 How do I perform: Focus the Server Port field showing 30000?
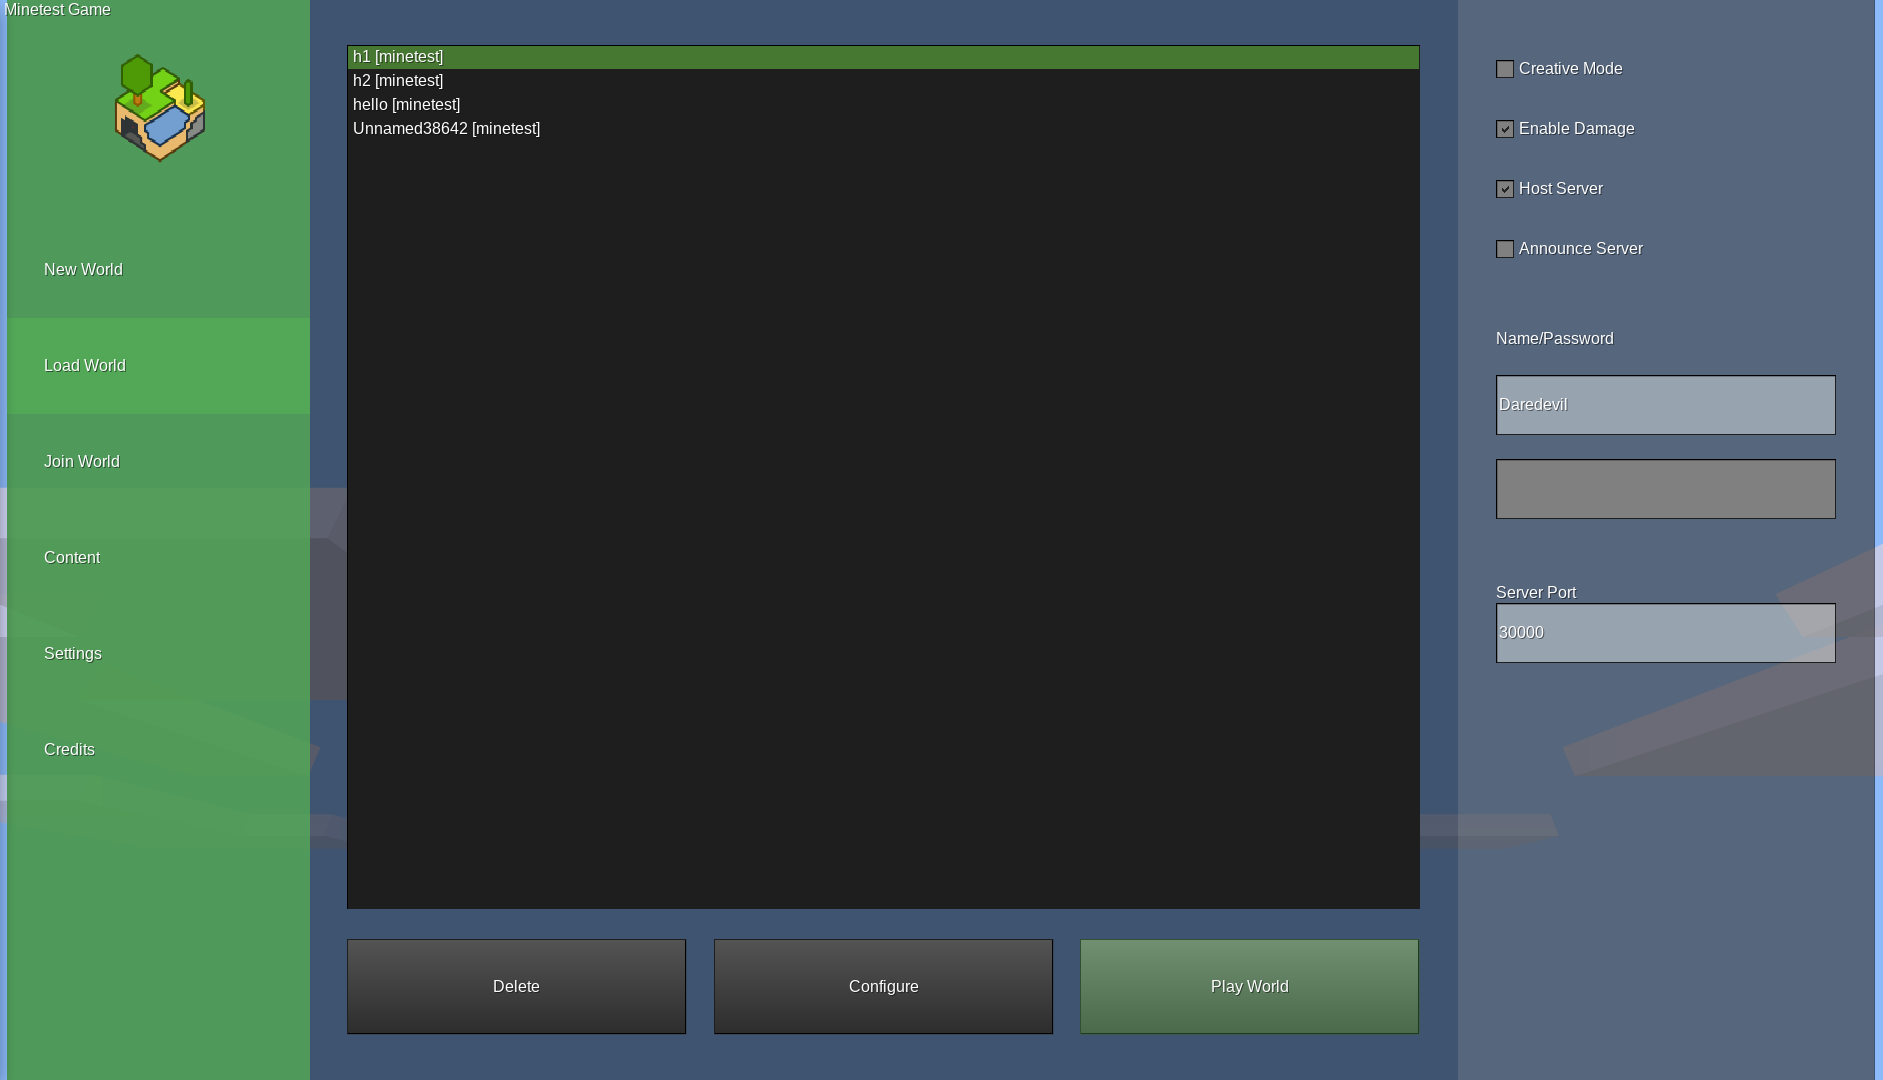(x=1665, y=633)
